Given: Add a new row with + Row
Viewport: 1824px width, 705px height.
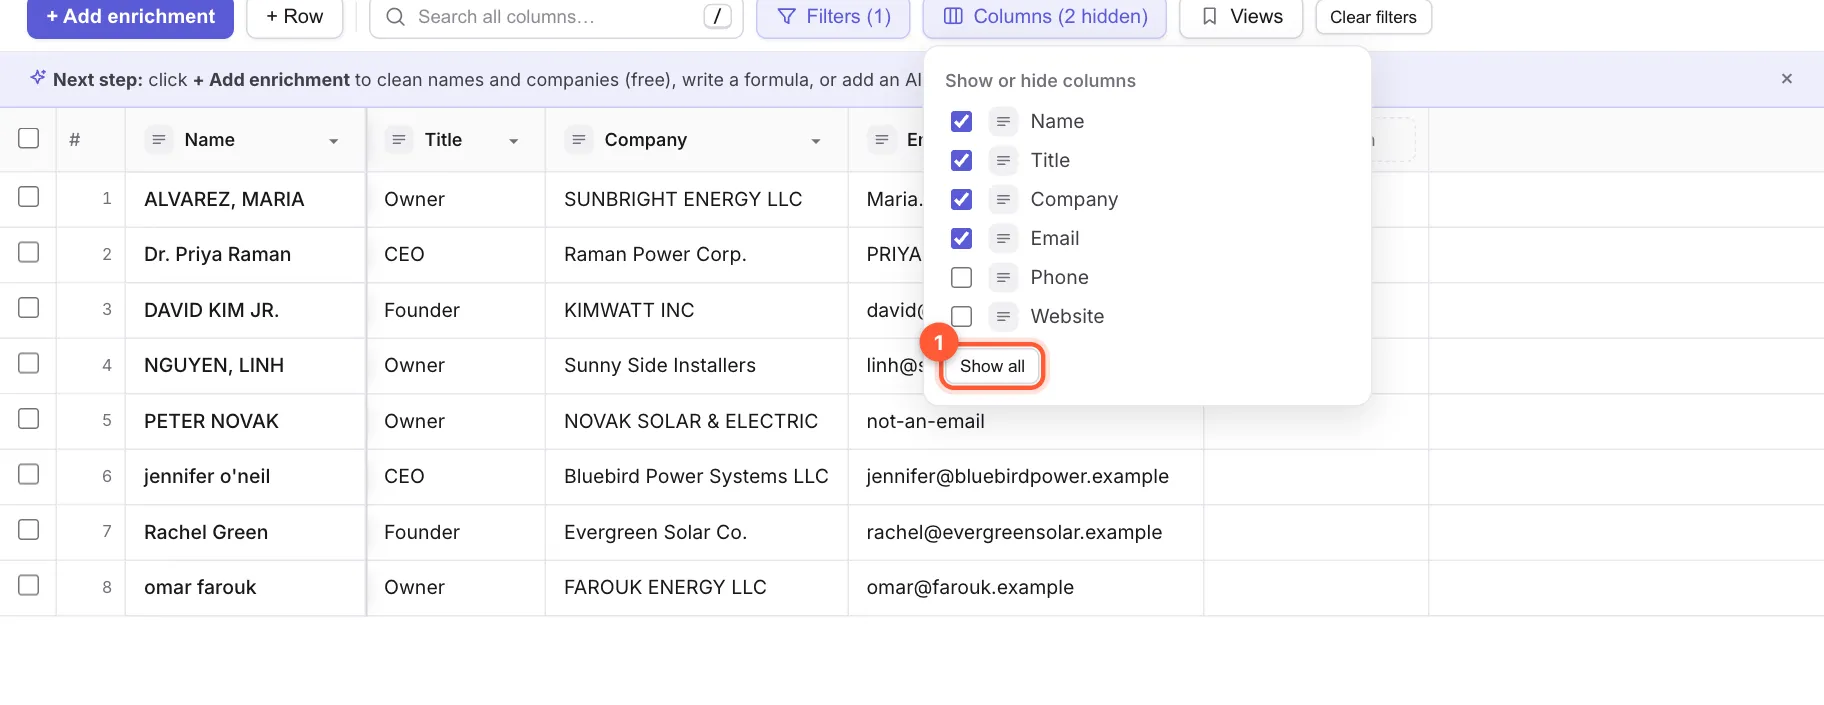Looking at the screenshot, I should tap(295, 17).
